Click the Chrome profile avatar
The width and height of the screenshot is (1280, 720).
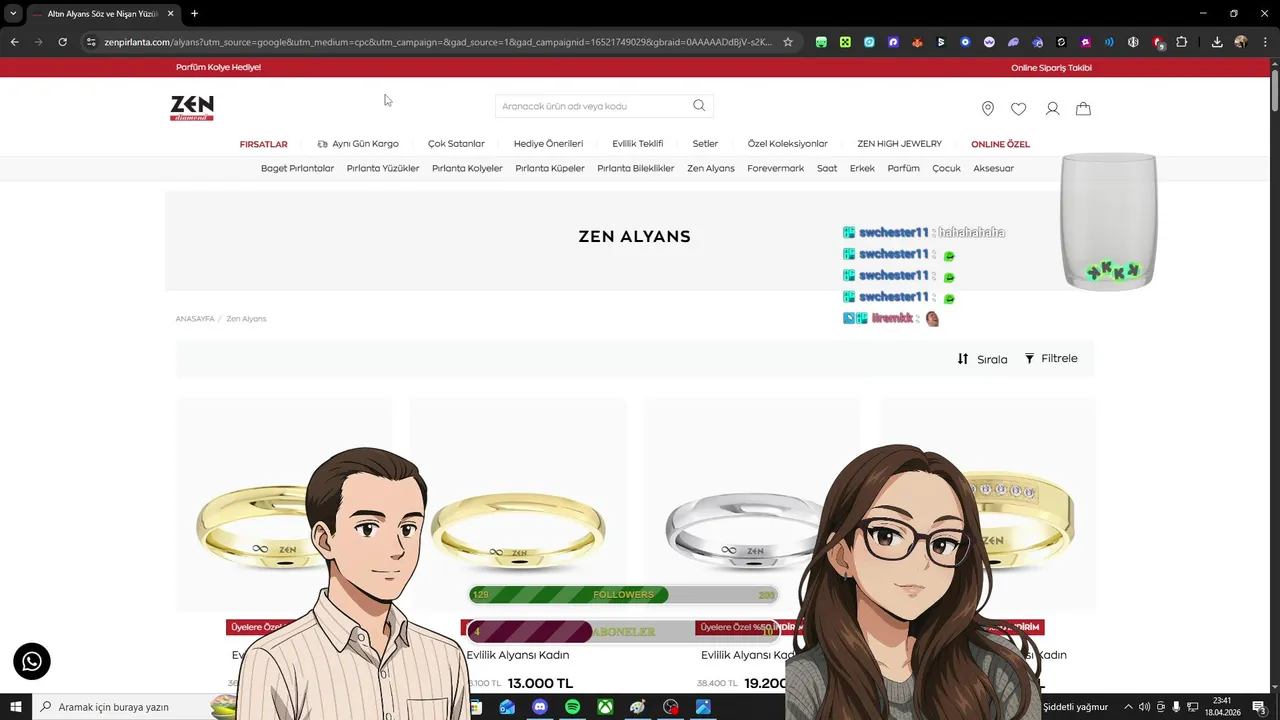1241,42
